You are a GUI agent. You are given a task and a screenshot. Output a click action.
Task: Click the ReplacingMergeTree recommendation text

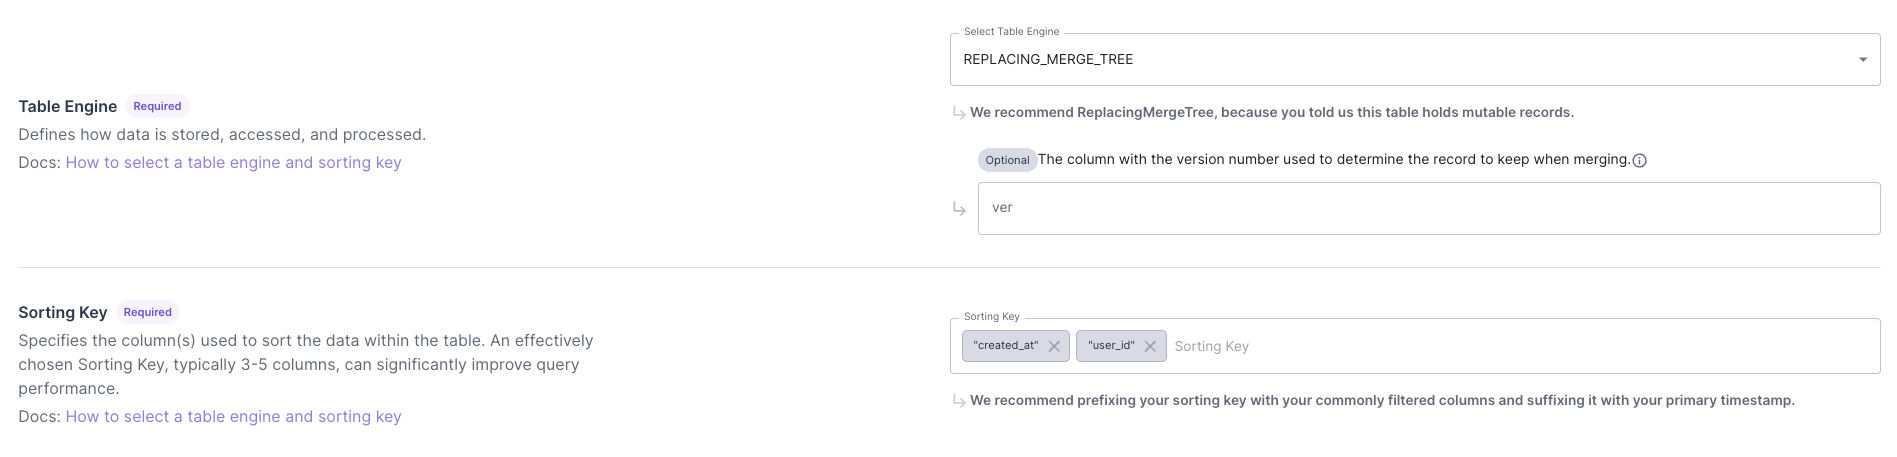1271,113
